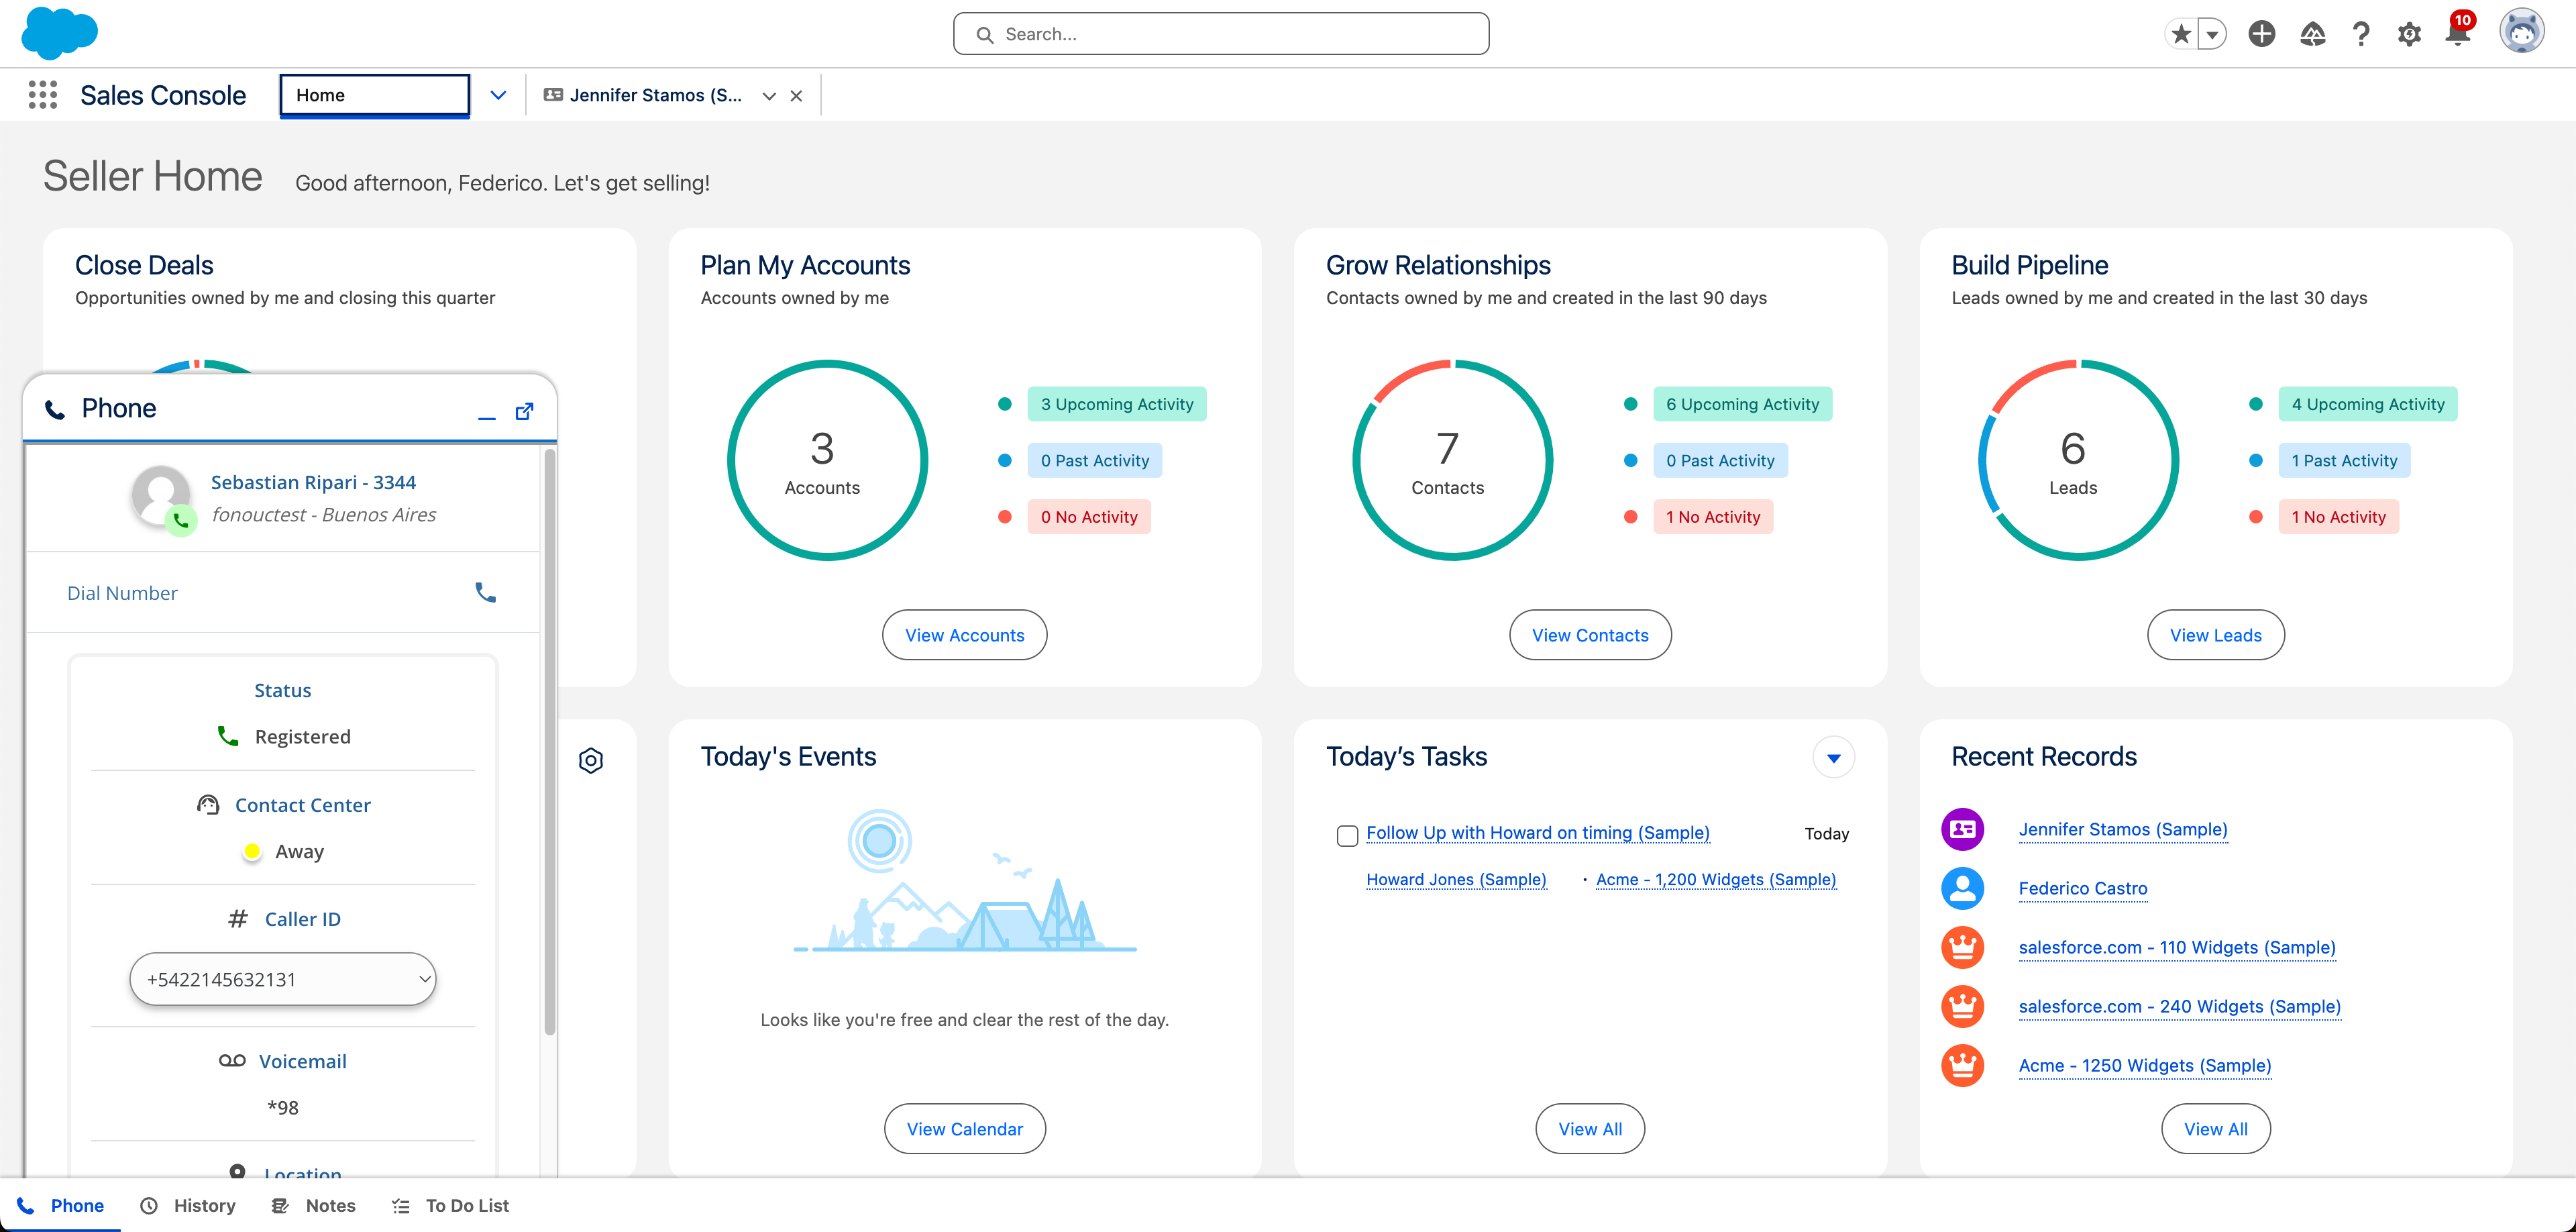Open Today's Tasks filter dropdown
Viewport: 2576px width, 1232px height.
1833,757
